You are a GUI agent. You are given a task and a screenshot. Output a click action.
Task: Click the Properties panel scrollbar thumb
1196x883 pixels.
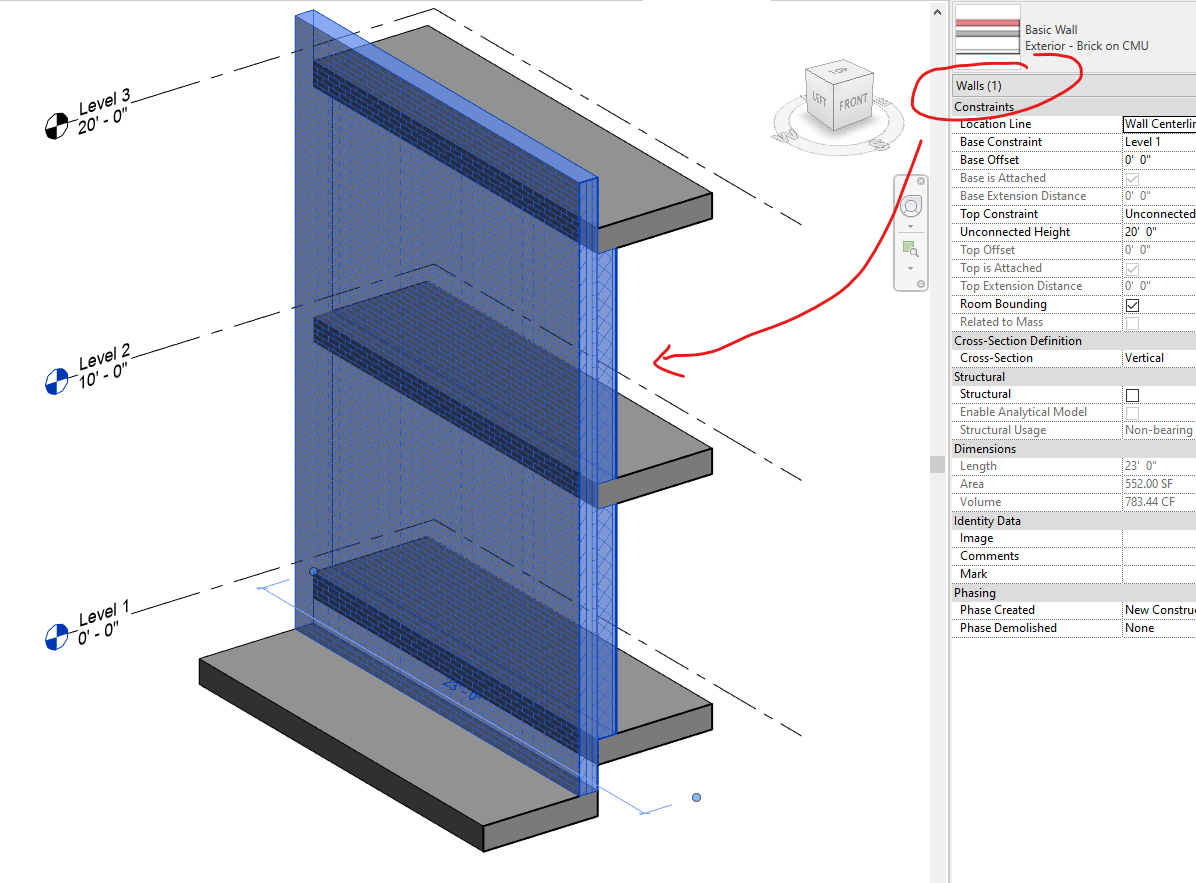click(x=938, y=463)
